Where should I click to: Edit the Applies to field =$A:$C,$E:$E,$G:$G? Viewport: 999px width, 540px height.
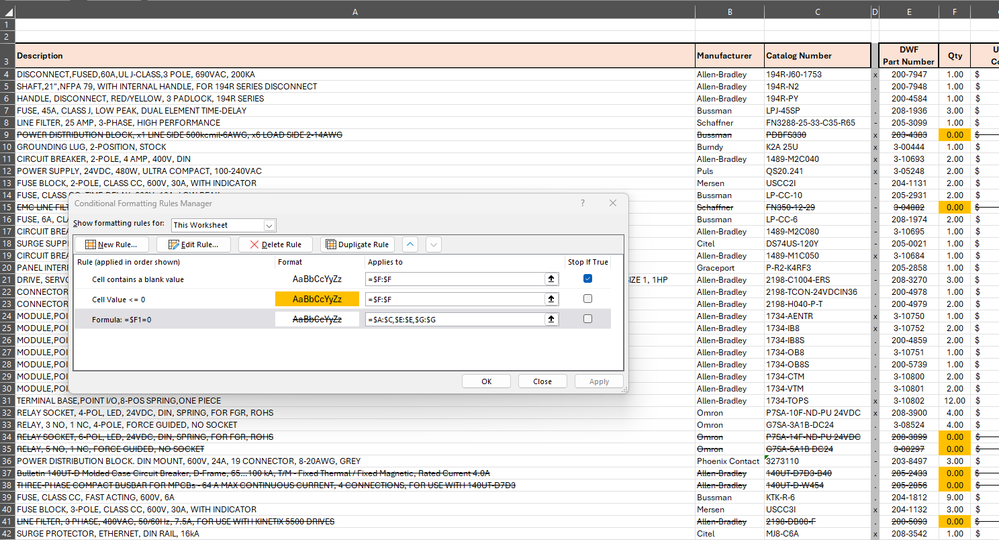(455, 320)
